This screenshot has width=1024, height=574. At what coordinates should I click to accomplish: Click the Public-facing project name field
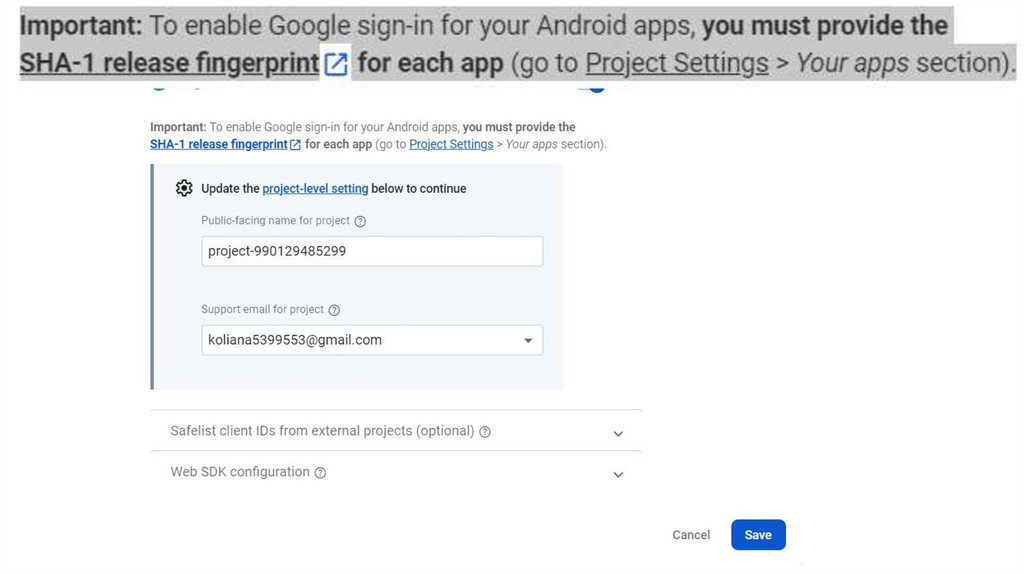point(372,251)
